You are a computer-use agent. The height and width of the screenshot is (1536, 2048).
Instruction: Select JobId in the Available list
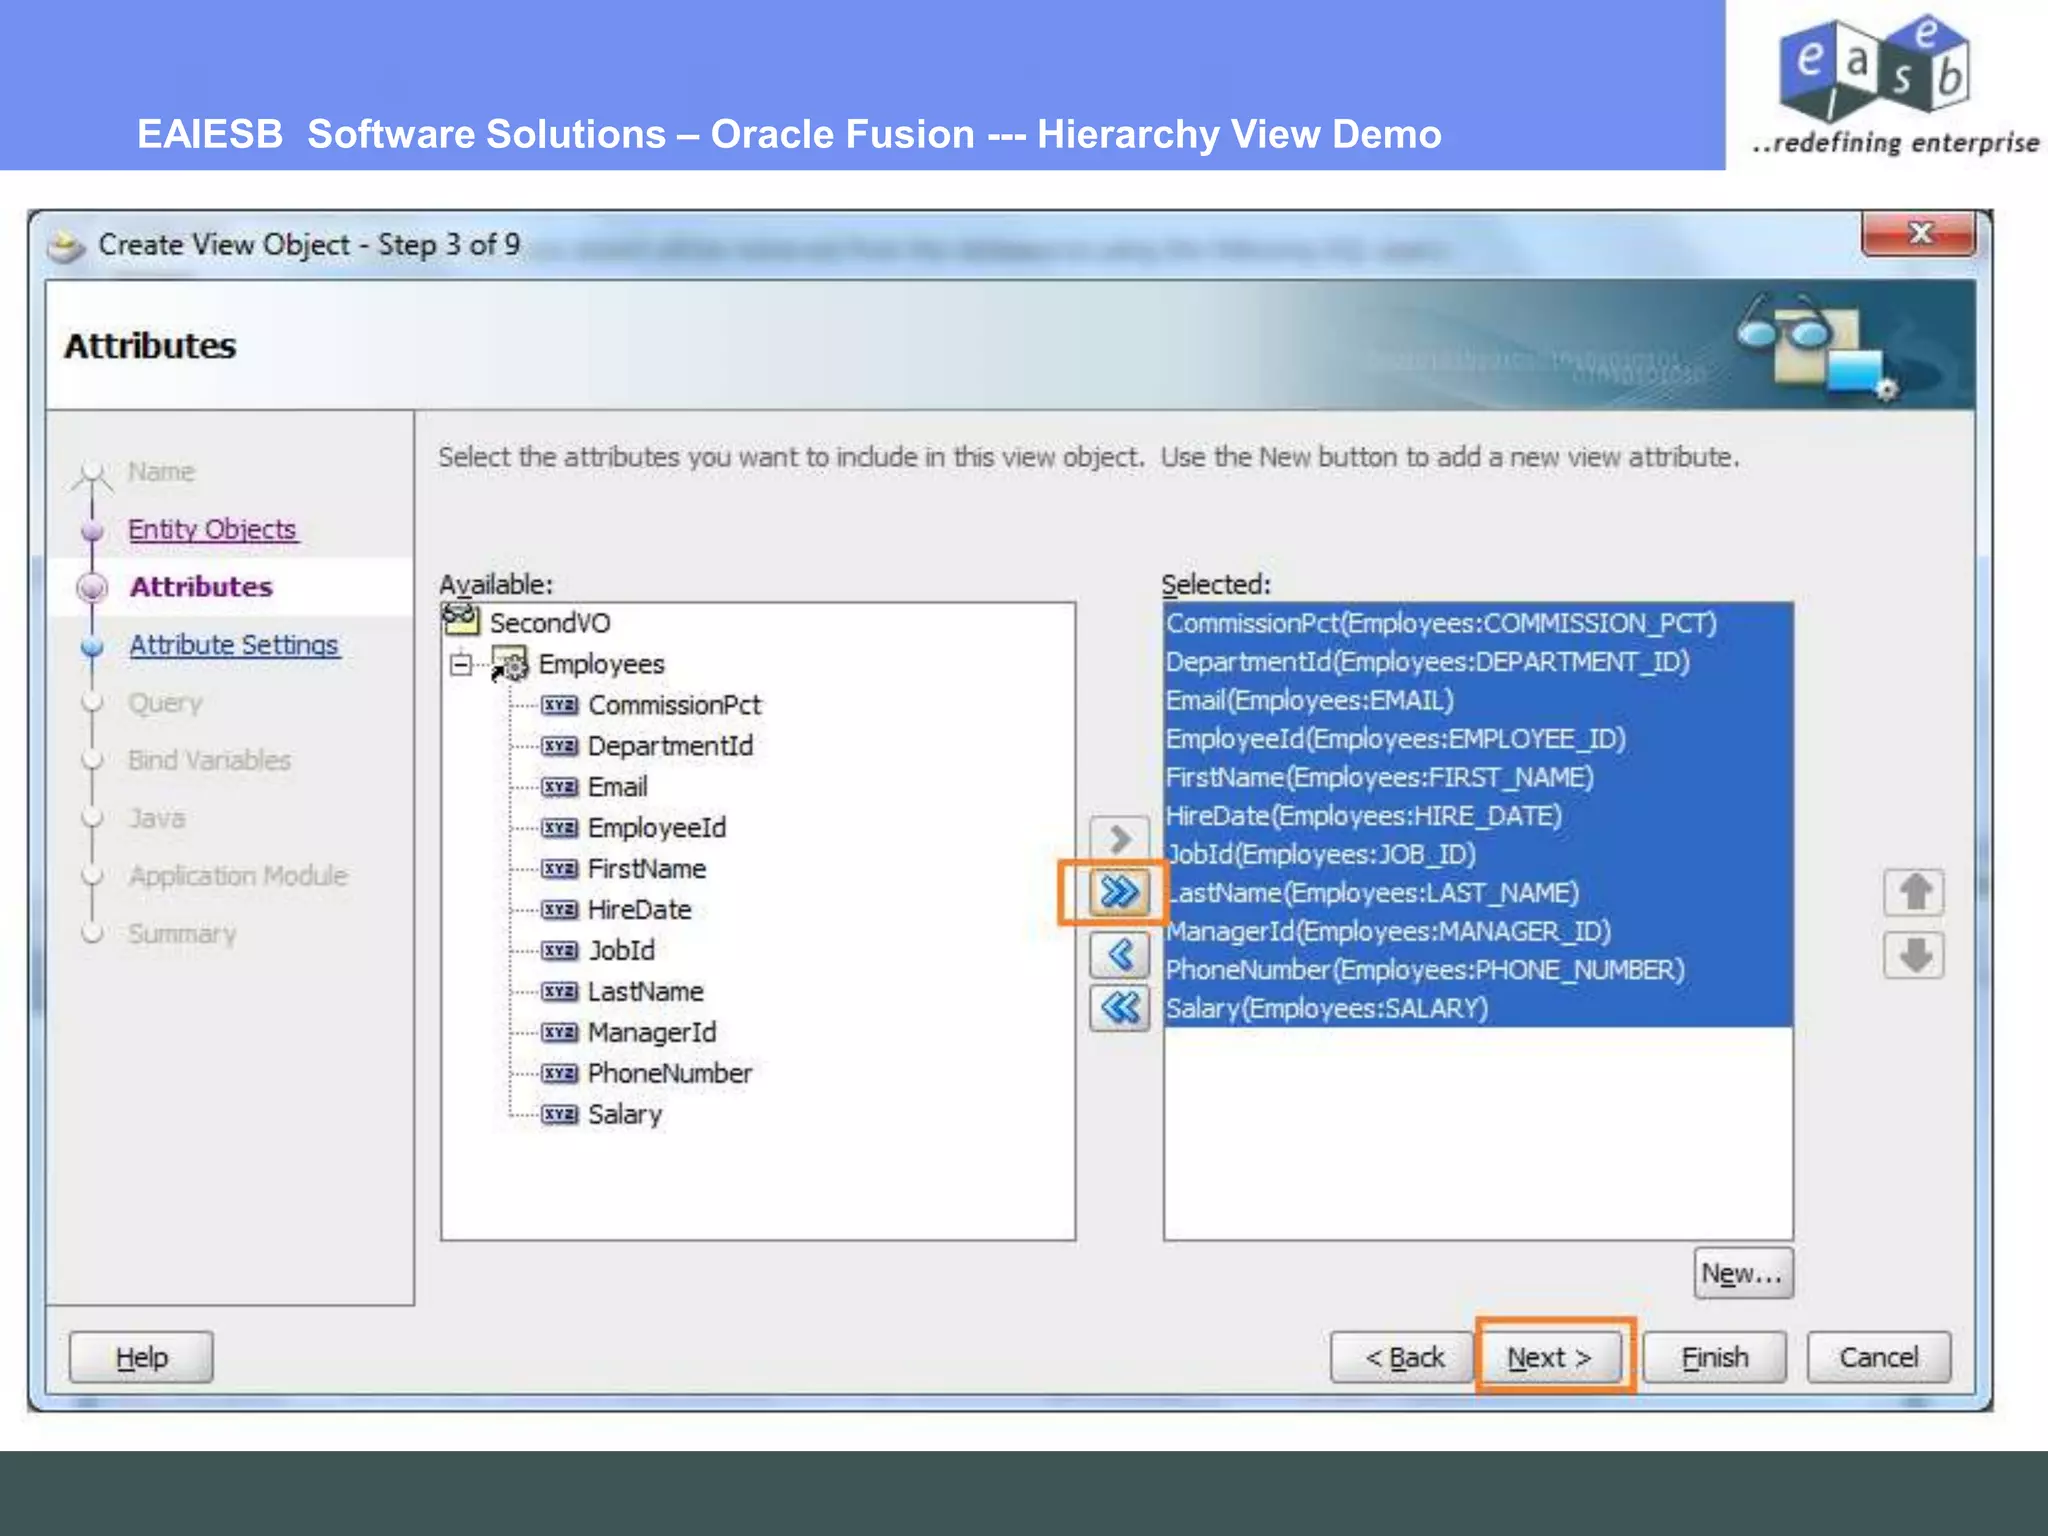622,951
